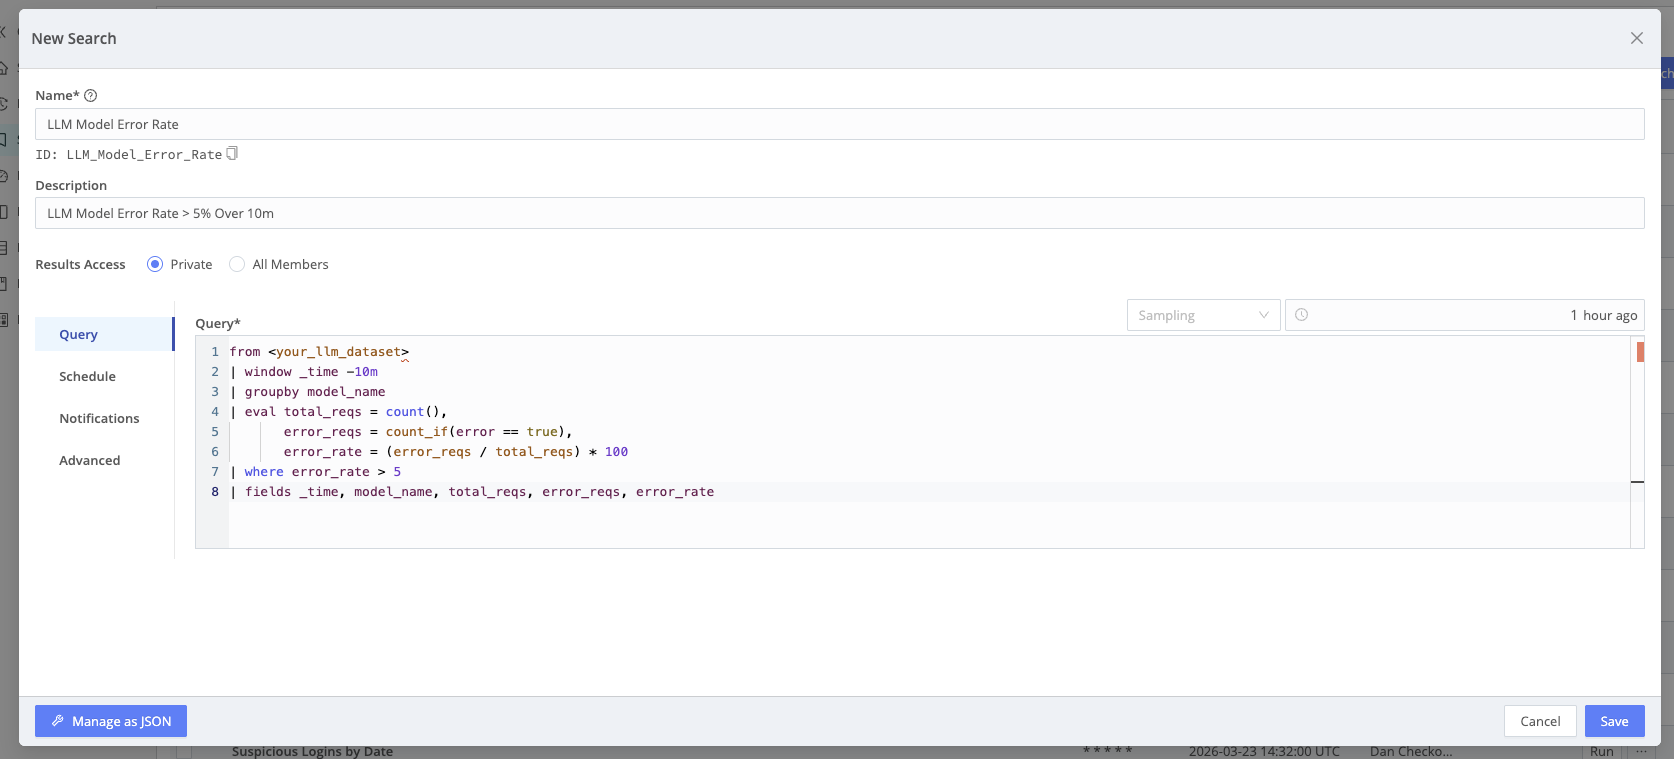
Task: Click the error marker in editor overview ruler
Action: 1640,351
